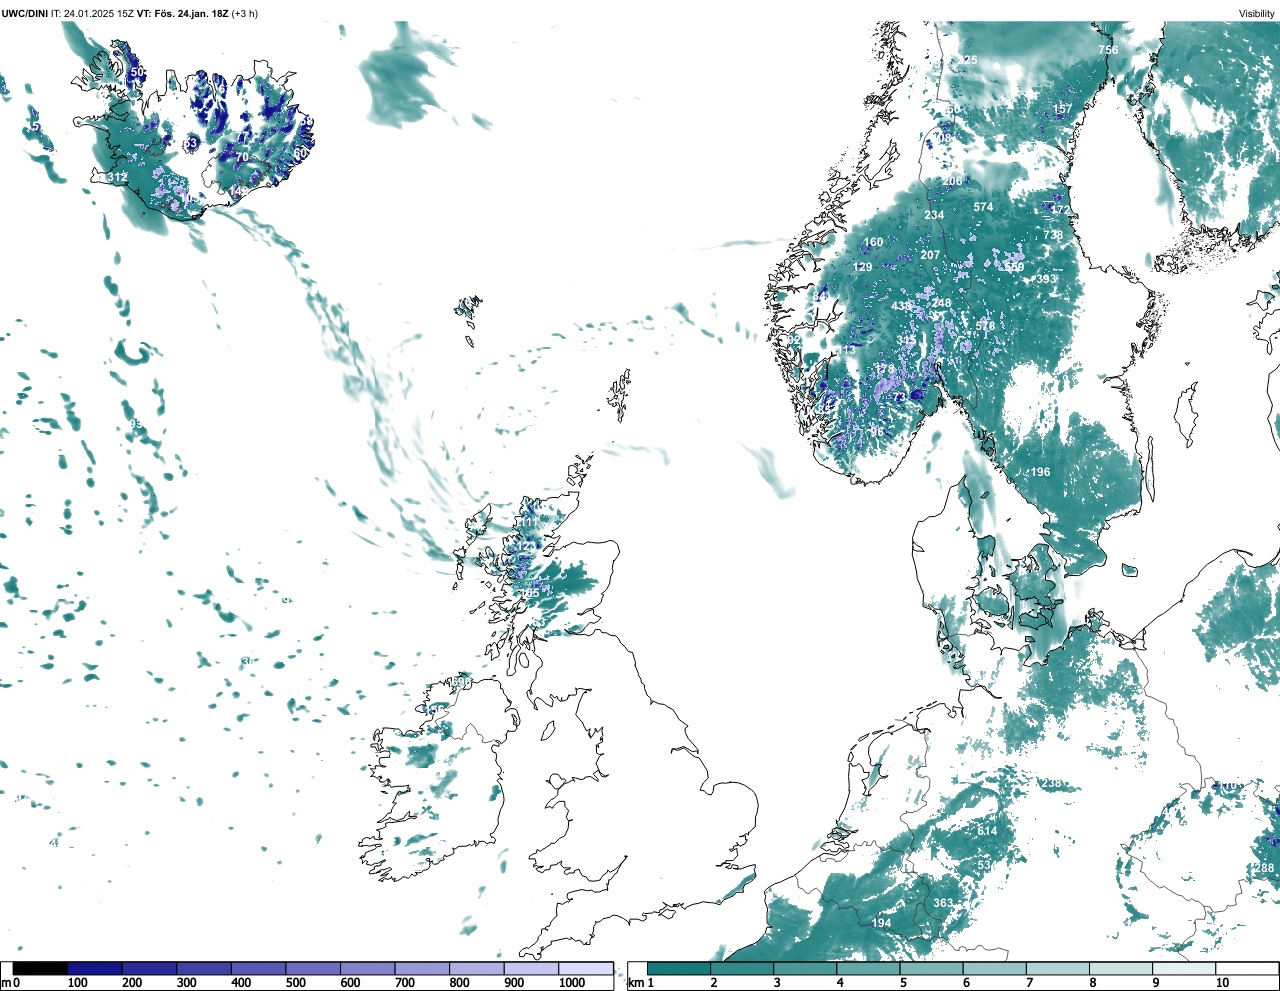
Task: Click the '288' value at right edge
Action: coord(1265,868)
